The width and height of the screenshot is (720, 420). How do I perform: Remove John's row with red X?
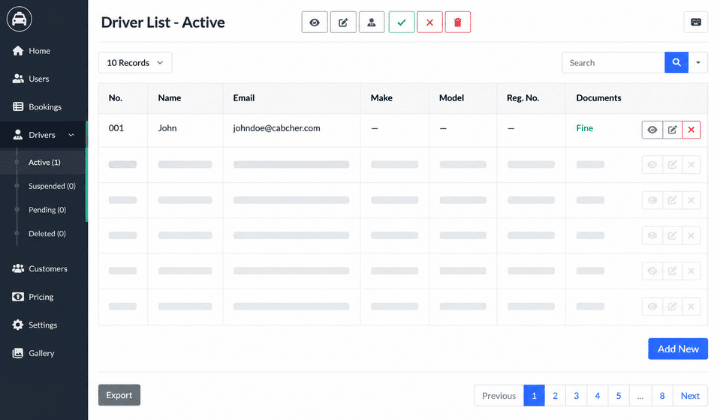coord(691,130)
